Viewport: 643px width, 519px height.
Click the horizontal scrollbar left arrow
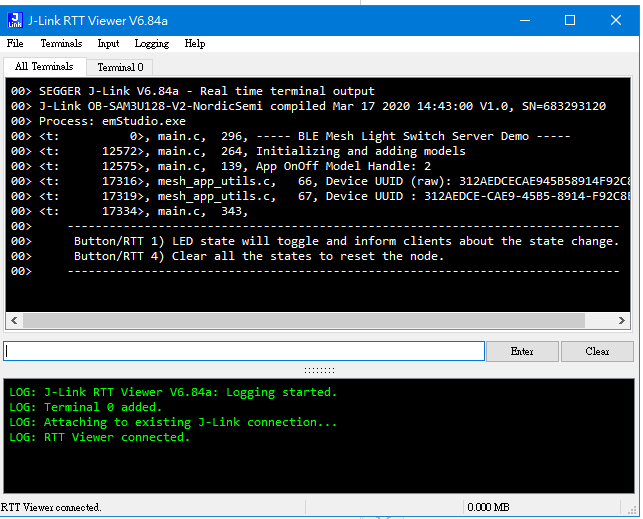(x=14, y=321)
